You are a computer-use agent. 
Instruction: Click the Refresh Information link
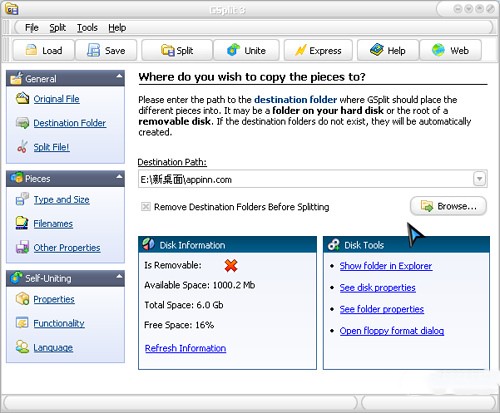185,348
